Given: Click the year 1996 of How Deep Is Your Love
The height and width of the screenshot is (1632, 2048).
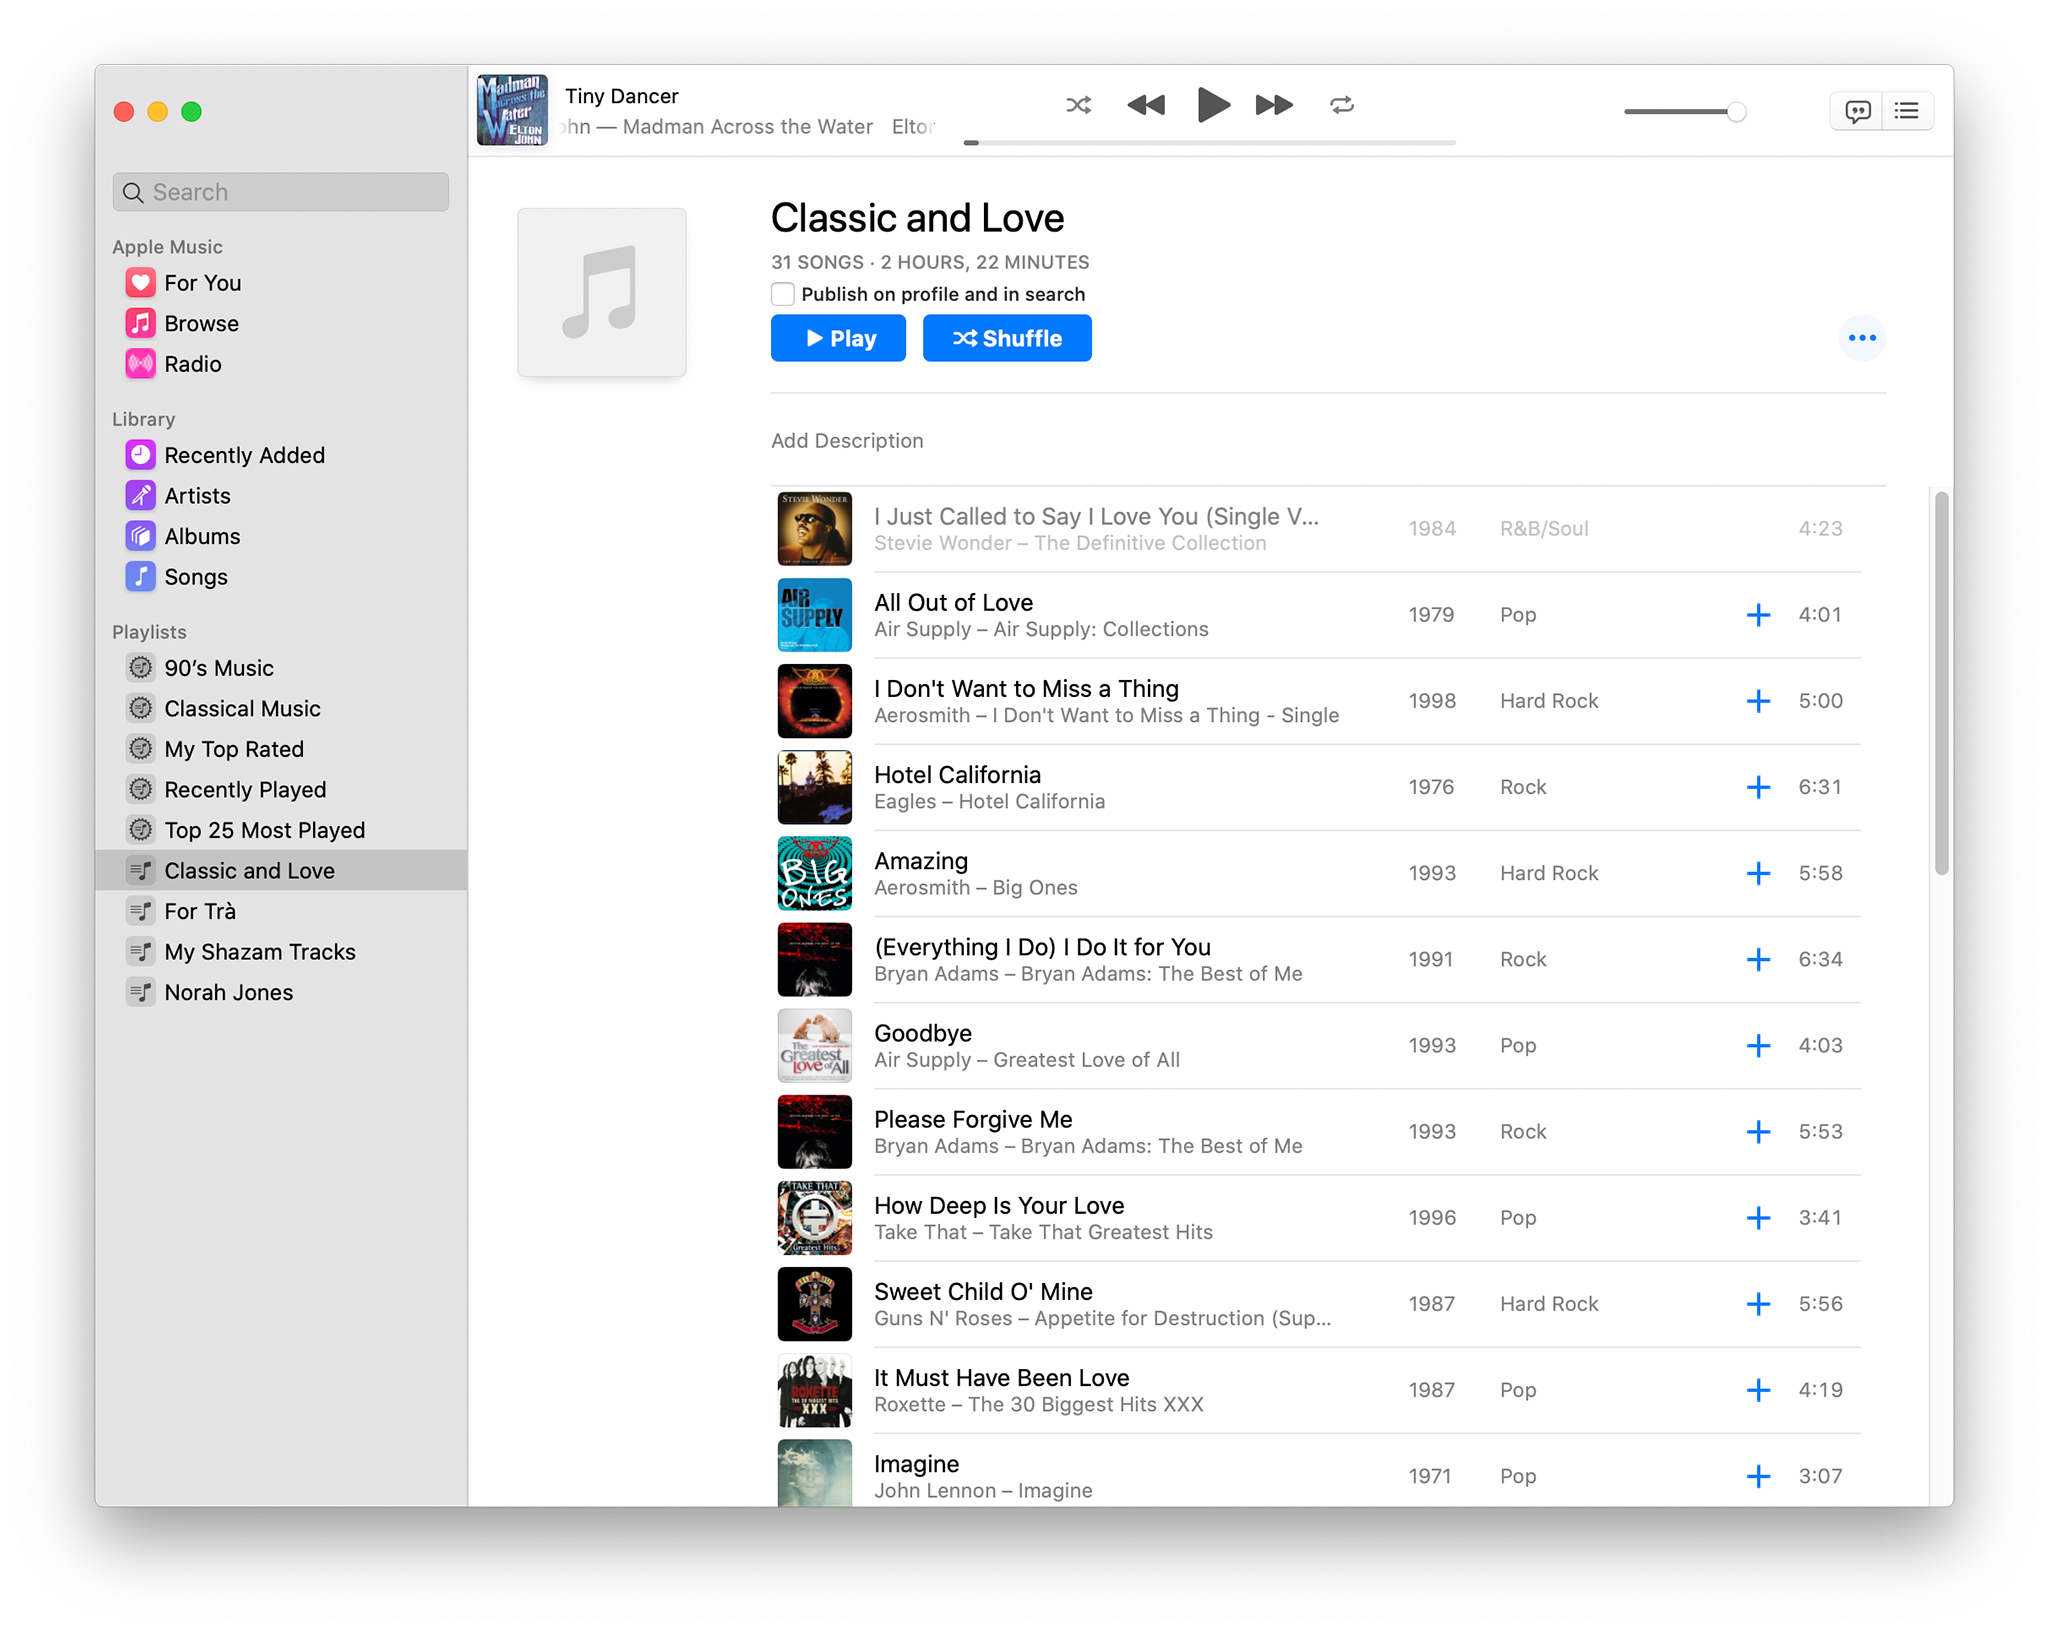Looking at the screenshot, I should (x=1432, y=1218).
